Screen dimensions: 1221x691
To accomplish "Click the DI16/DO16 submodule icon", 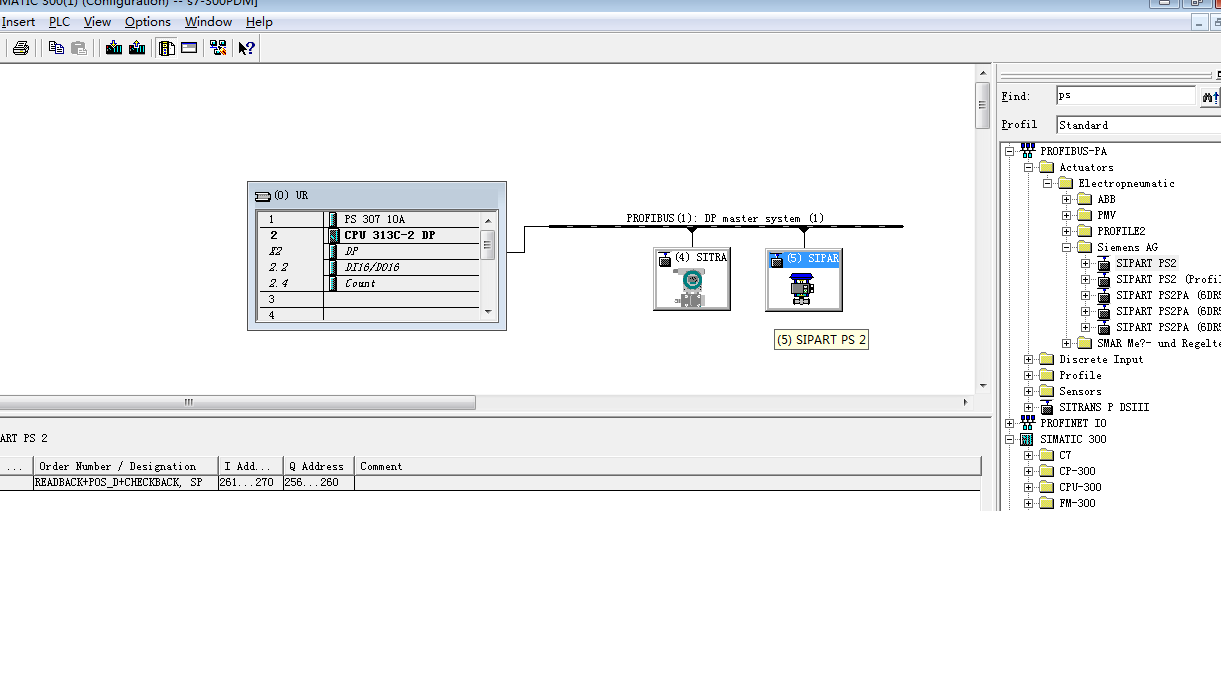I will (x=332, y=267).
